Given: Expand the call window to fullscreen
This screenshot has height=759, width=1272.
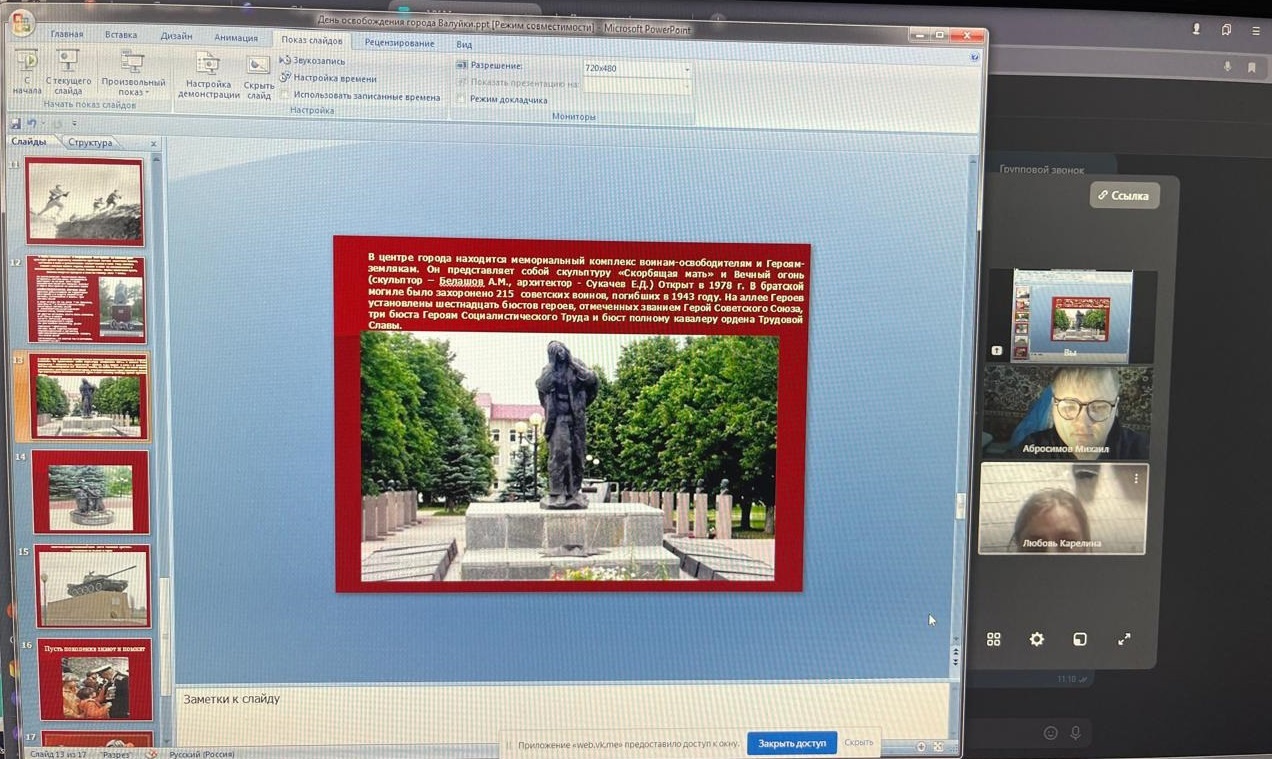Looking at the screenshot, I should click(x=1124, y=639).
